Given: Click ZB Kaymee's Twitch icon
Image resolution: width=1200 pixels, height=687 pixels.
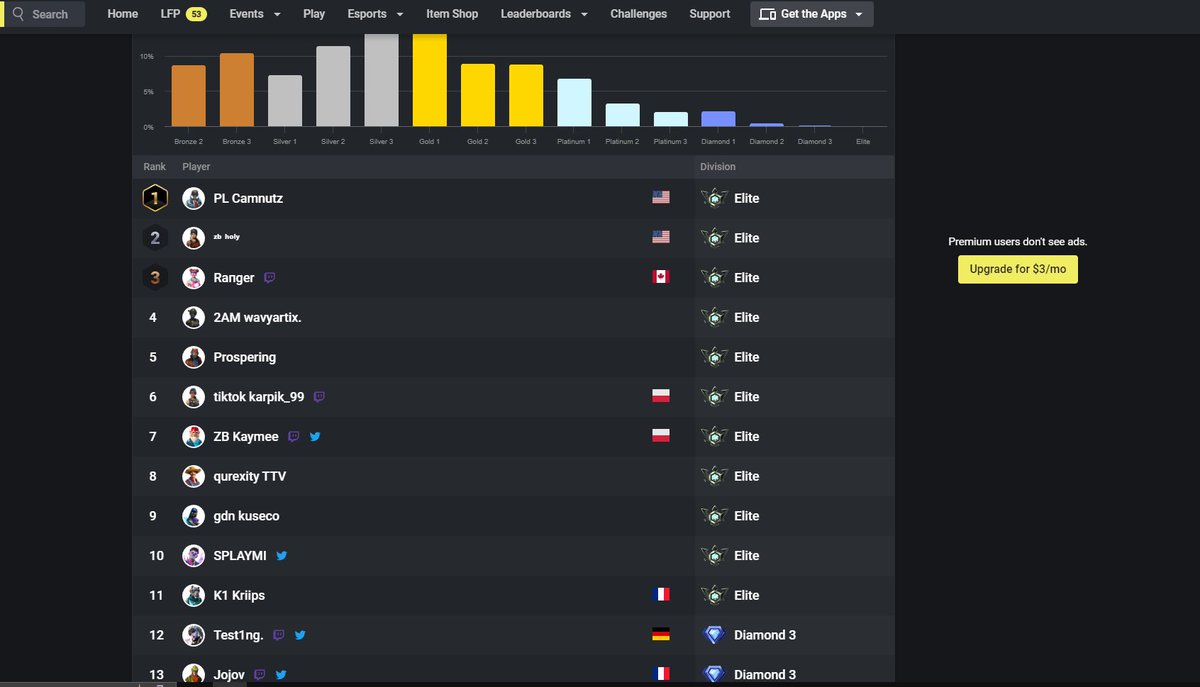Looking at the screenshot, I should [294, 437].
